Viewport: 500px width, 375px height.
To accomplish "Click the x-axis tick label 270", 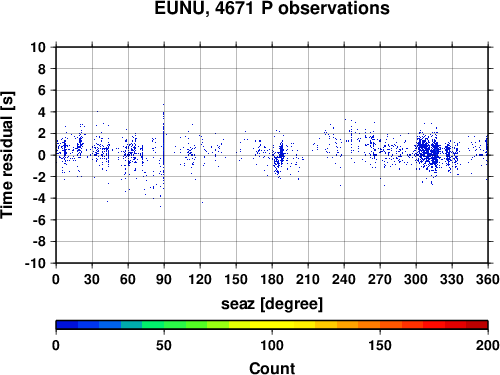I will (x=380, y=279).
